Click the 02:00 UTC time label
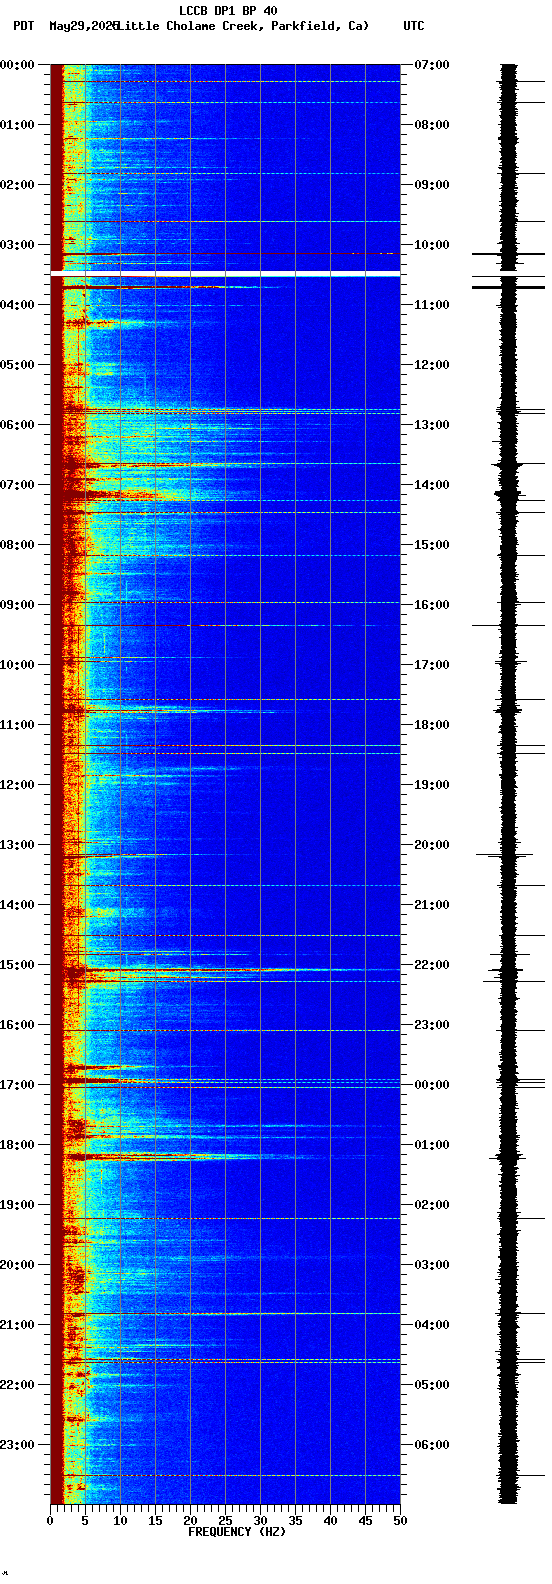552x1584 pixels. click(x=431, y=1205)
